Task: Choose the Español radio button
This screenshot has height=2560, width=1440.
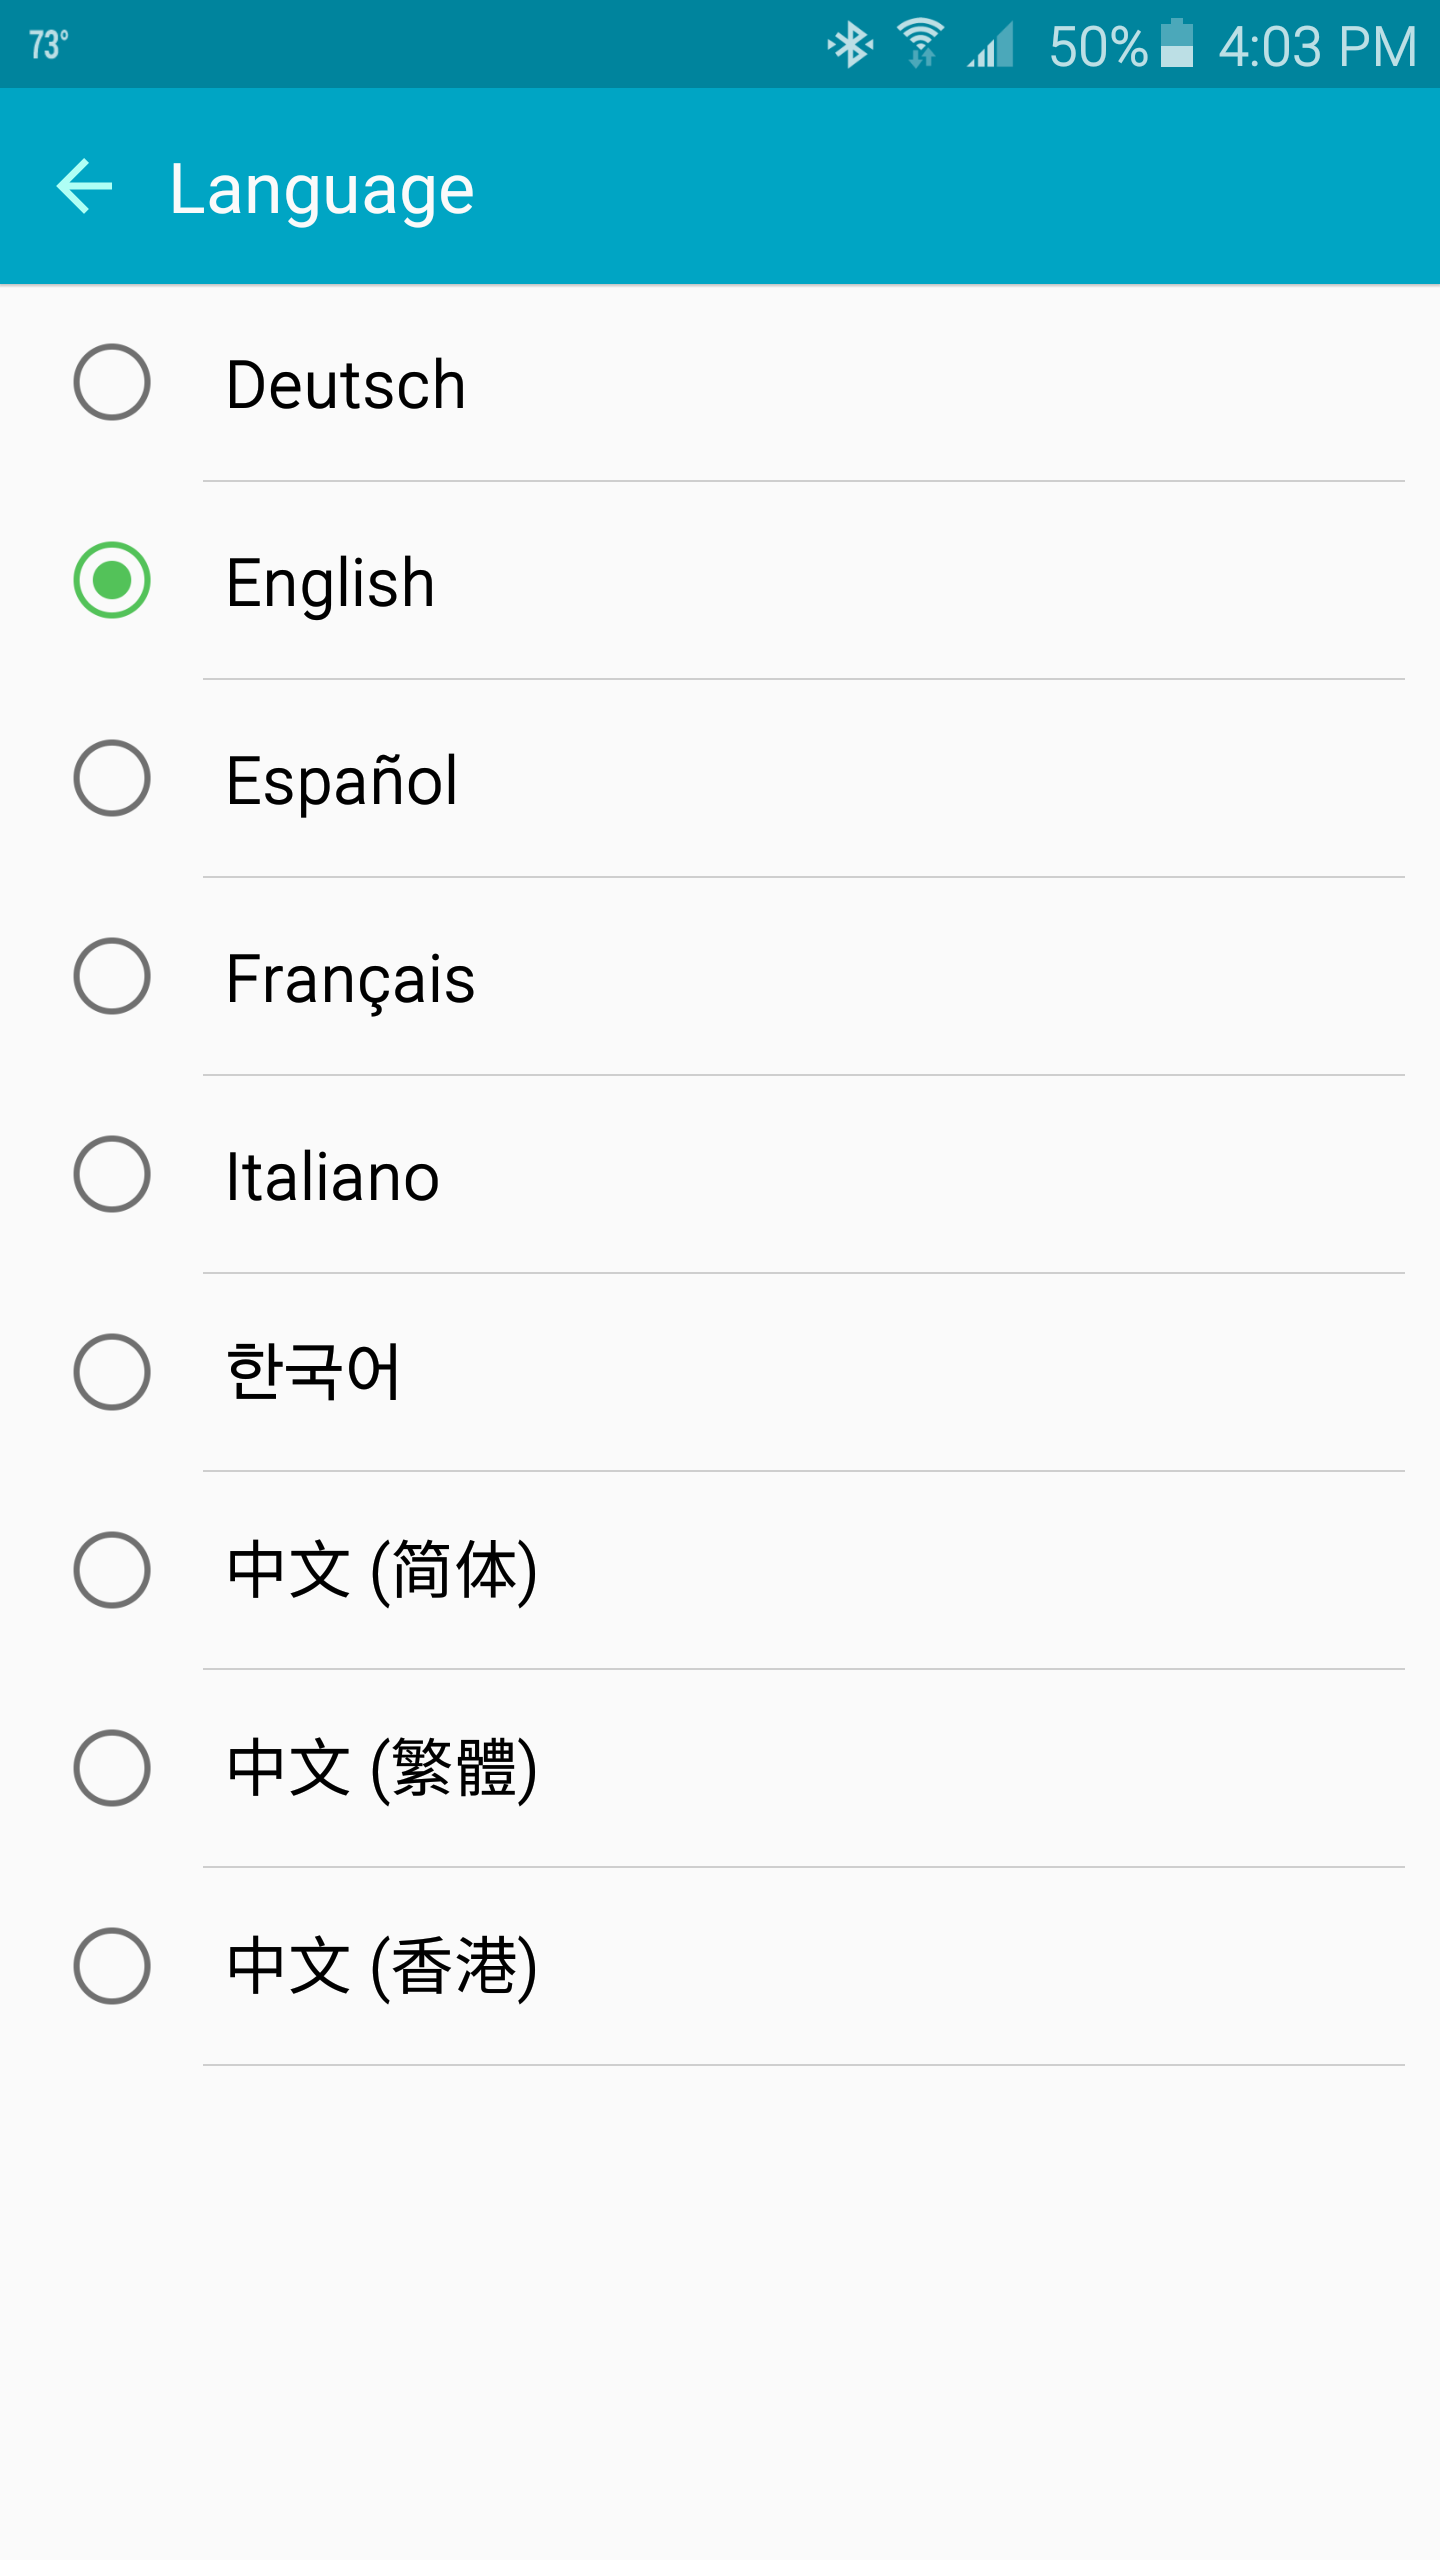Action: point(112,779)
